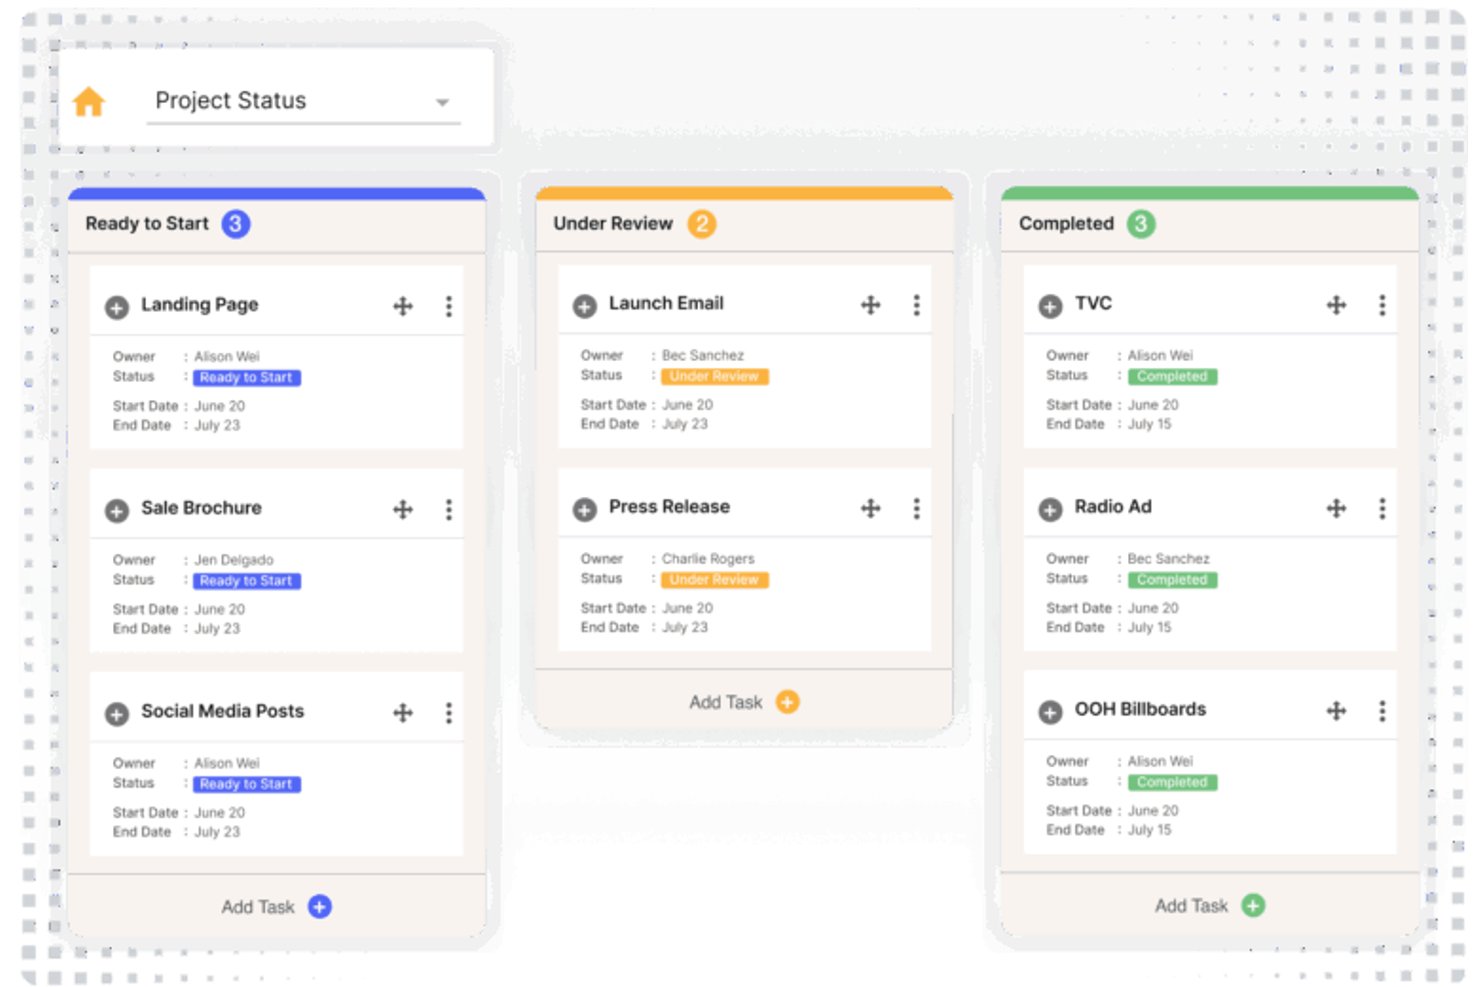This screenshot has width=1480, height=987.
Task: Click owner name Charlie Rogers
Action: pos(708,559)
